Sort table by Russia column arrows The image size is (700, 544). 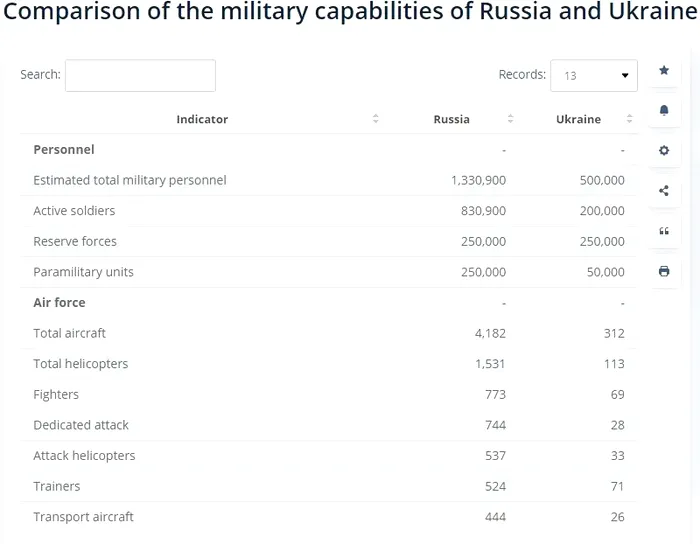(x=510, y=119)
